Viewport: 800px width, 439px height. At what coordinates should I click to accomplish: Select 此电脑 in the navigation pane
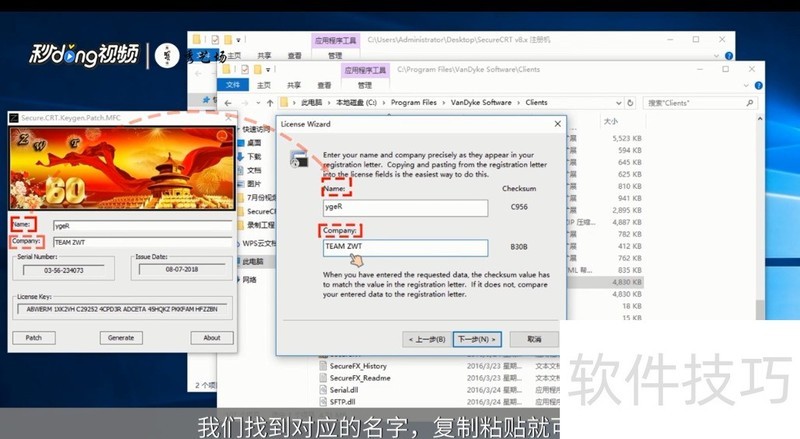click(256, 260)
